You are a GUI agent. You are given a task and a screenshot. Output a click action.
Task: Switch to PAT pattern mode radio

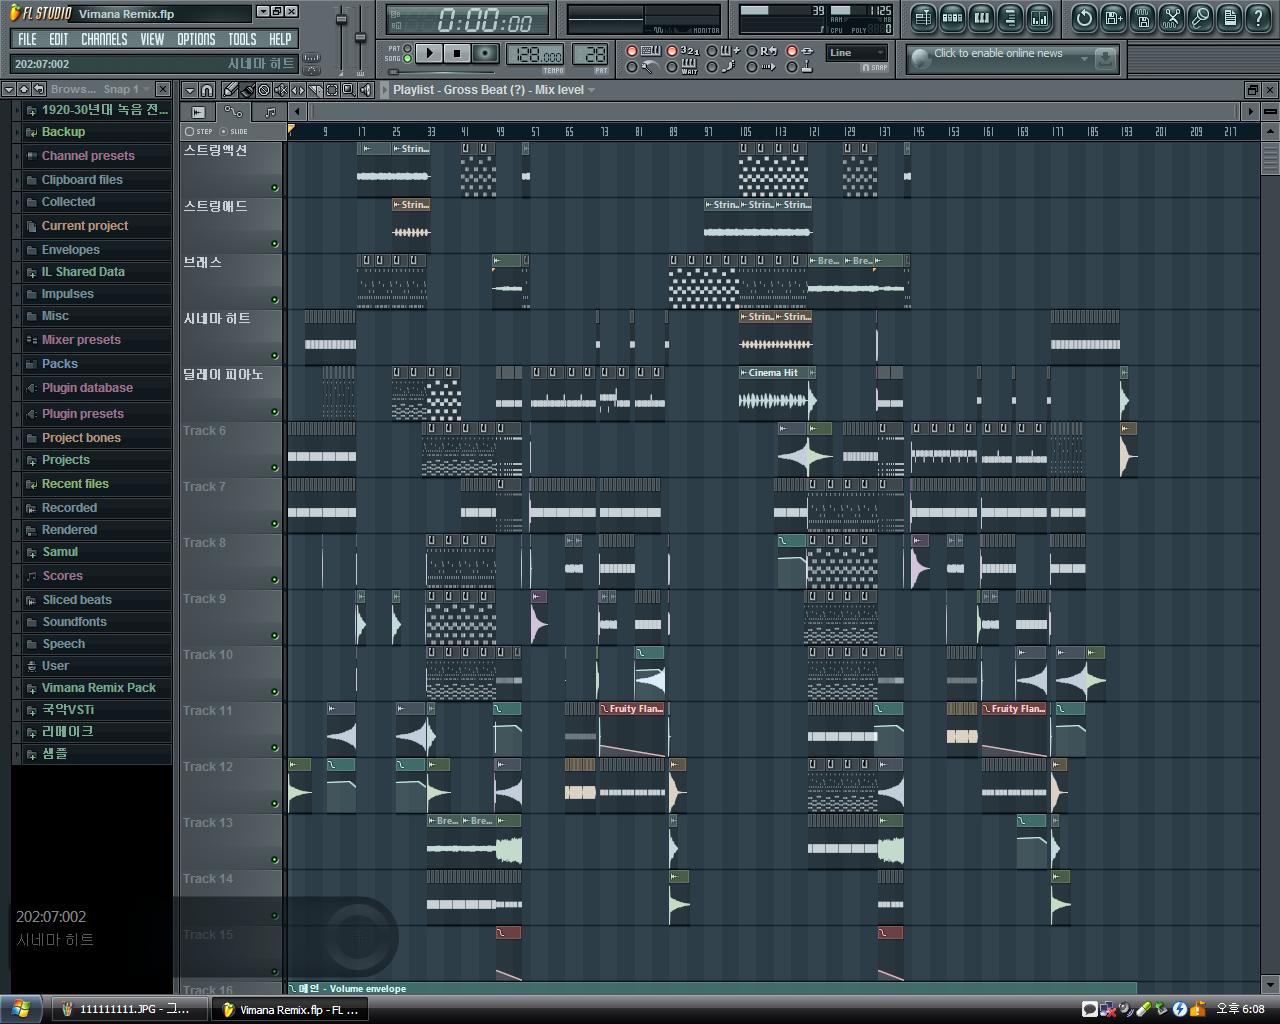tap(407, 48)
